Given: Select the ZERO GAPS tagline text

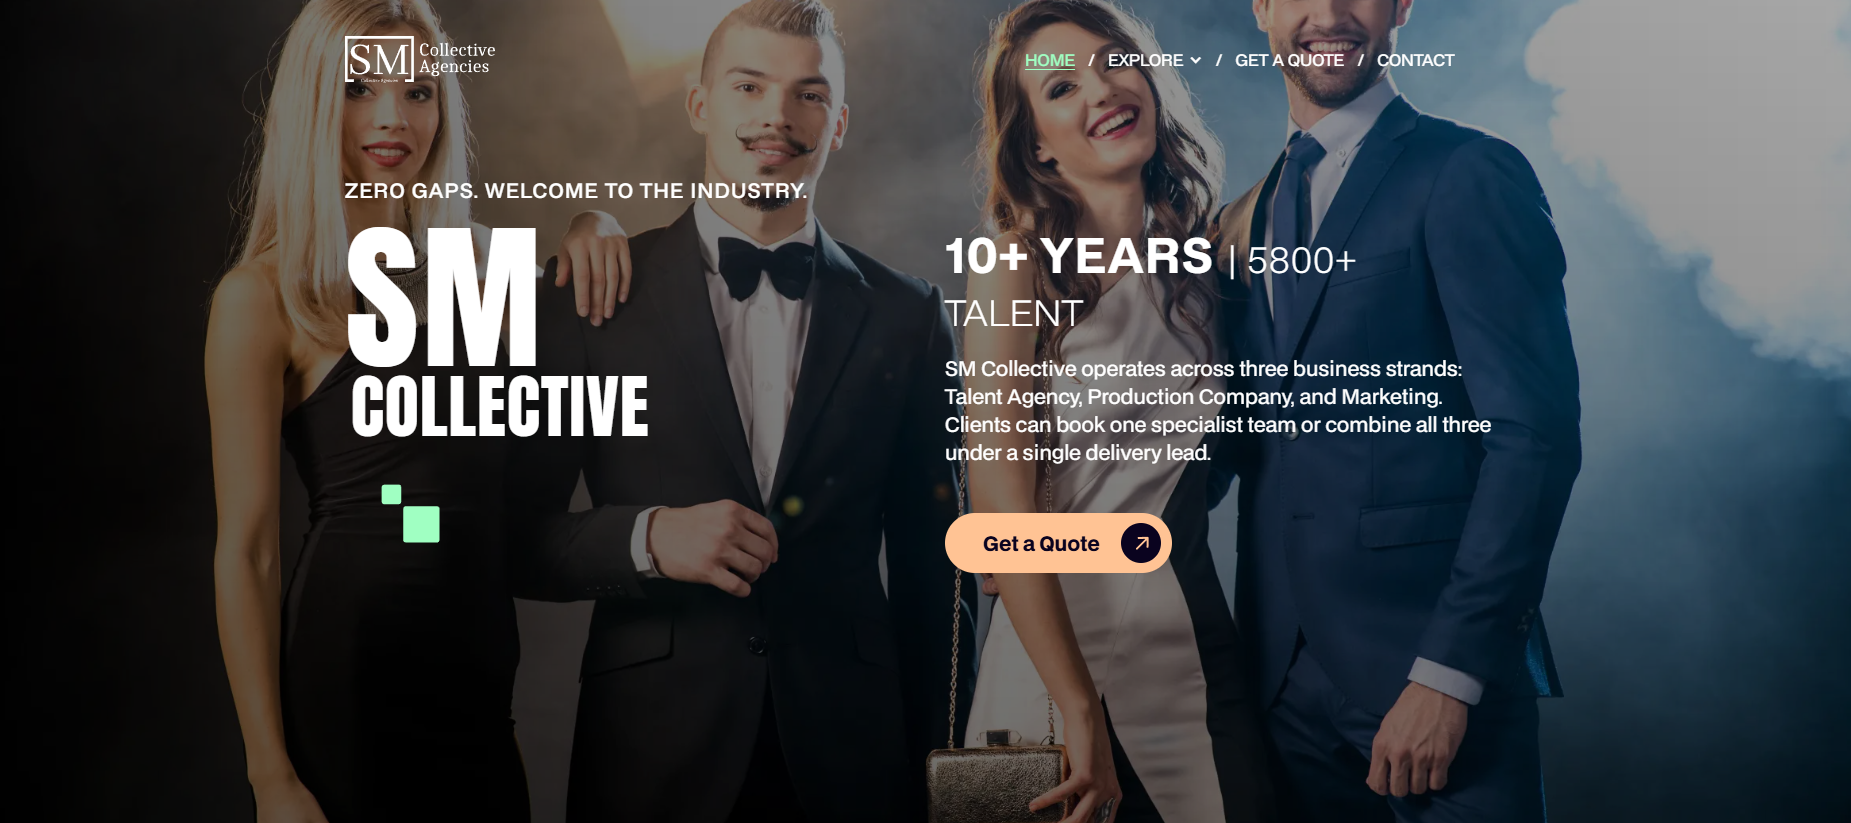Looking at the screenshot, I should point(576,191).
